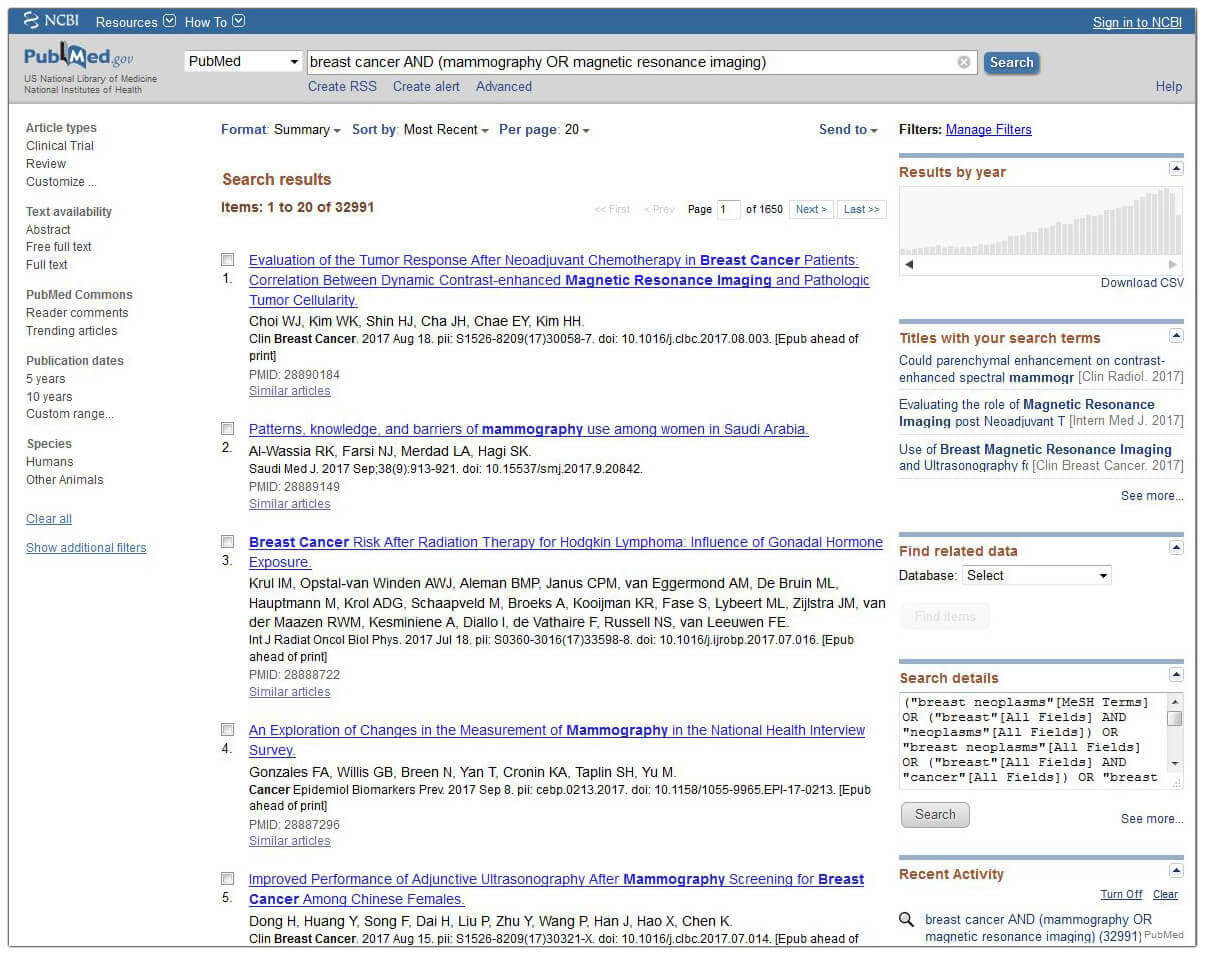Image resolution: width=1205 pixels, height=958 pixels.
Task: Open Manage Filters link
Action: (x=988, y=130)
